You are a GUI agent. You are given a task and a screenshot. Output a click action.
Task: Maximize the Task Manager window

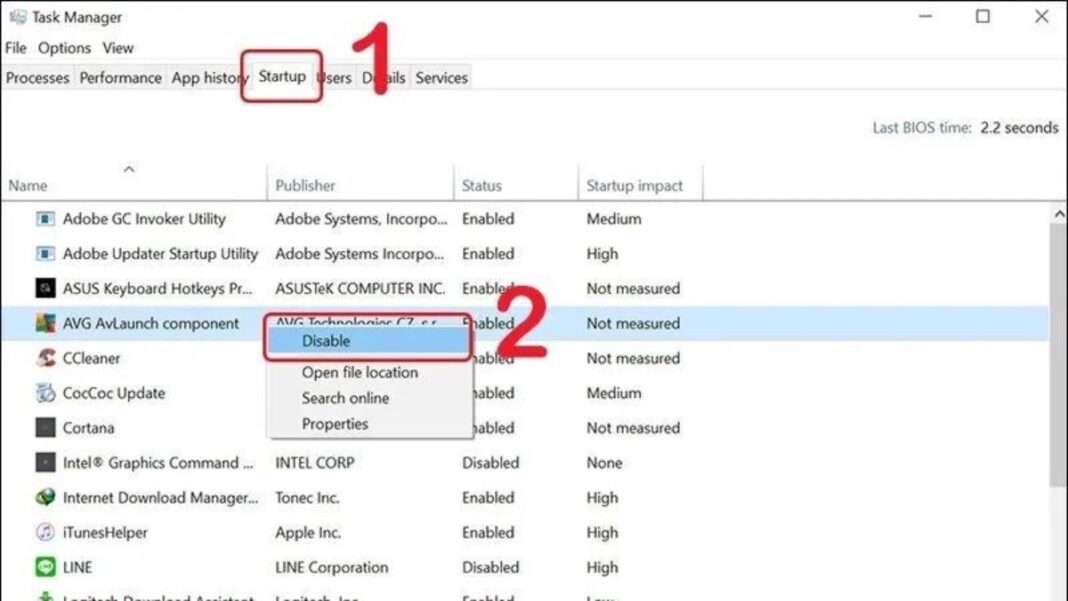pyautogui.click(x=983, y=16)
